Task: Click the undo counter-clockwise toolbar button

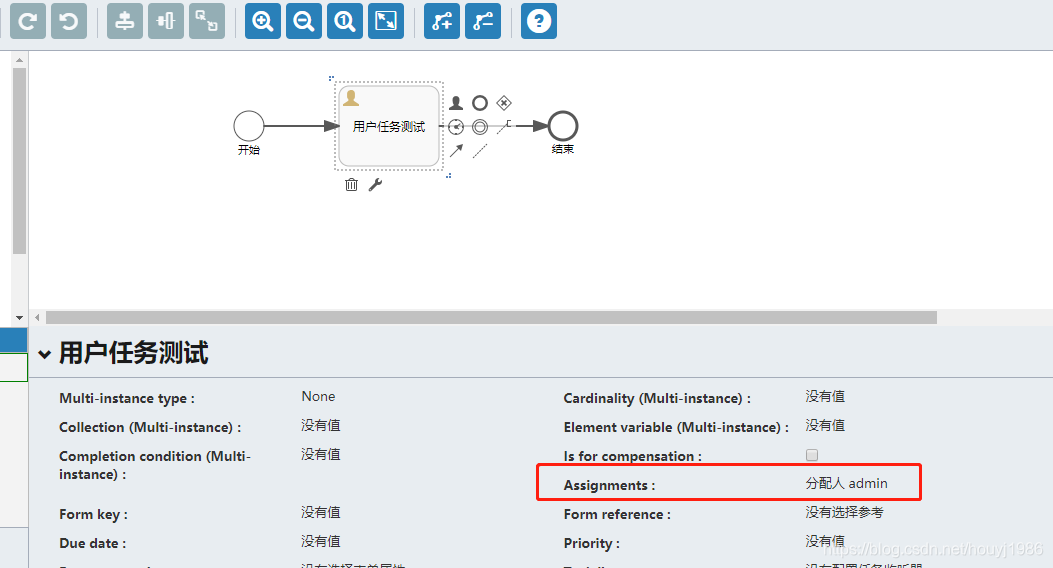Action: [x=69, y=21]
